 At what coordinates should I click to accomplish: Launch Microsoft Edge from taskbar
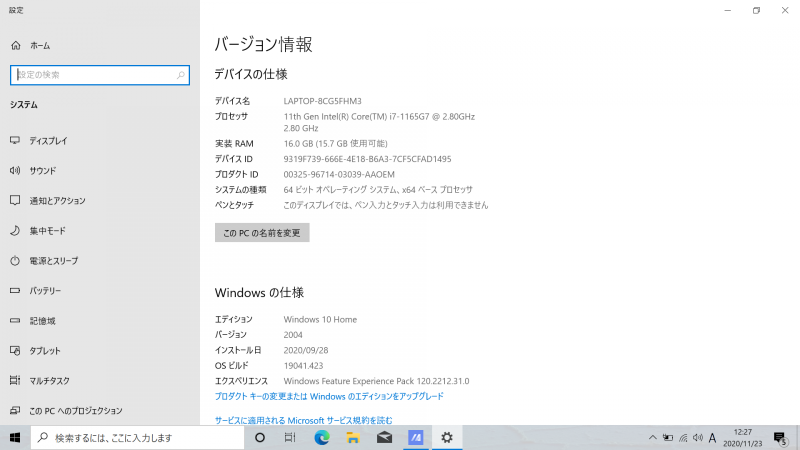pos(321,438)
